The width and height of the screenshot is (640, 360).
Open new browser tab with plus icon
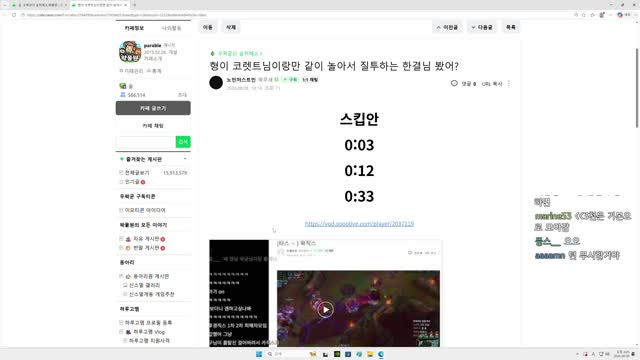pos(134,5)
